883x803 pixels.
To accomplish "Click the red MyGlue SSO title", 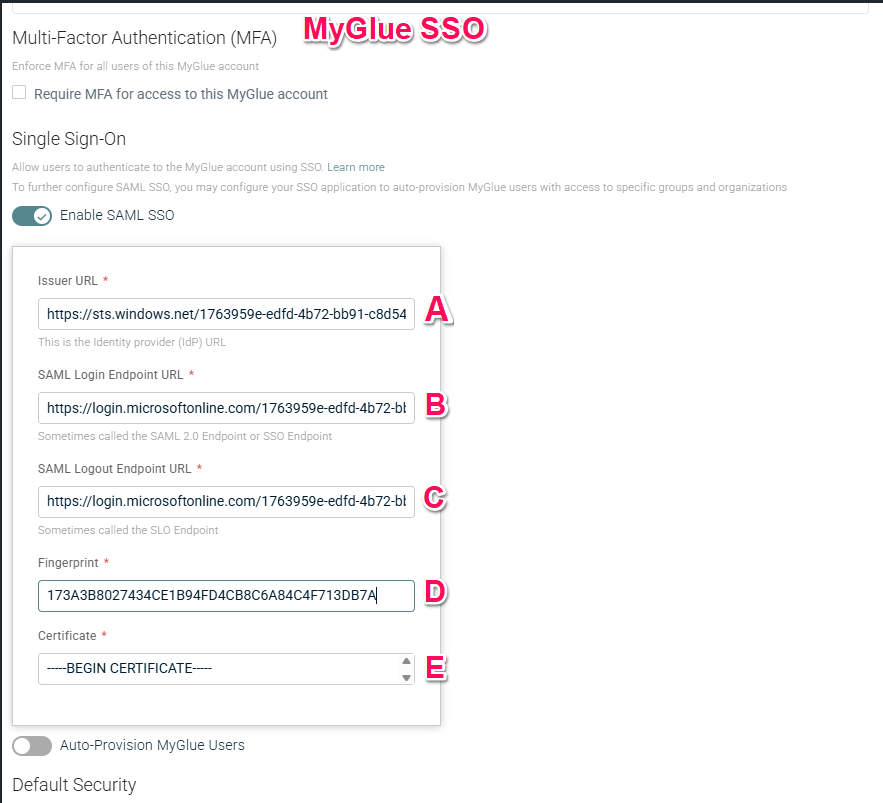I will coord(394,30).
